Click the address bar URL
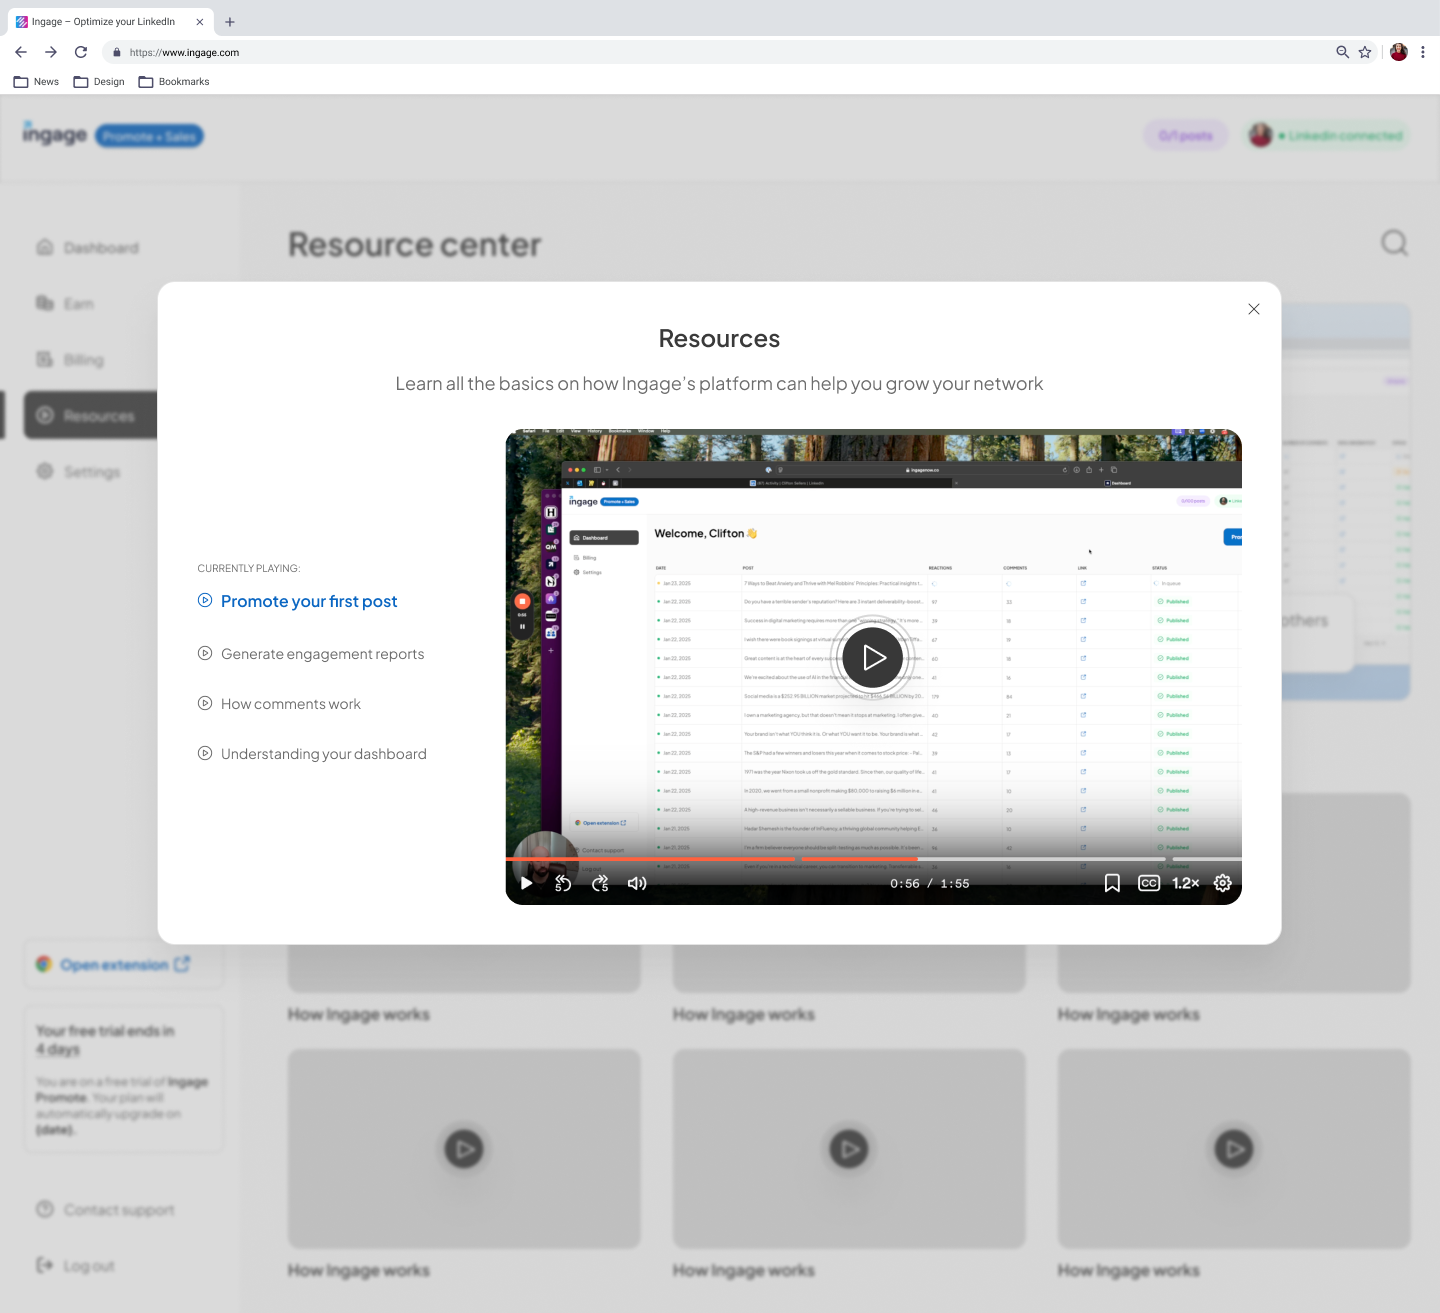The width and height of the screenshot is (1440, 1313). click(x=184, y=53)
